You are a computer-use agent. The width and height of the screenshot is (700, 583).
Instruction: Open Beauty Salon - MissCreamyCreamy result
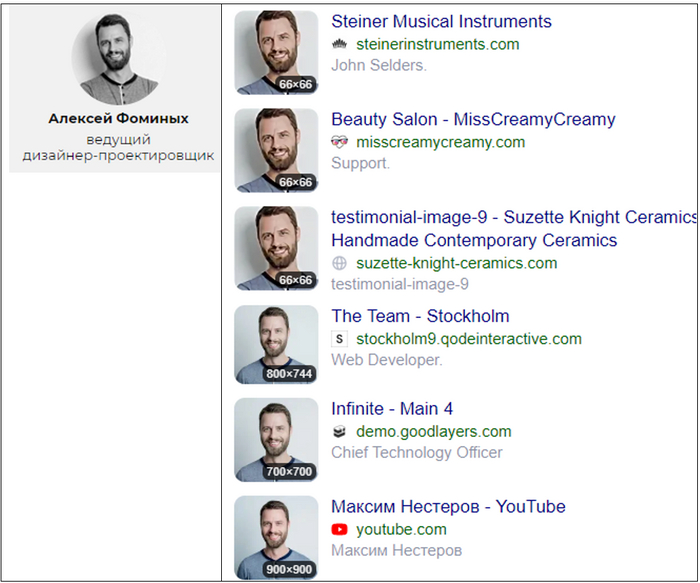(473, 119)
